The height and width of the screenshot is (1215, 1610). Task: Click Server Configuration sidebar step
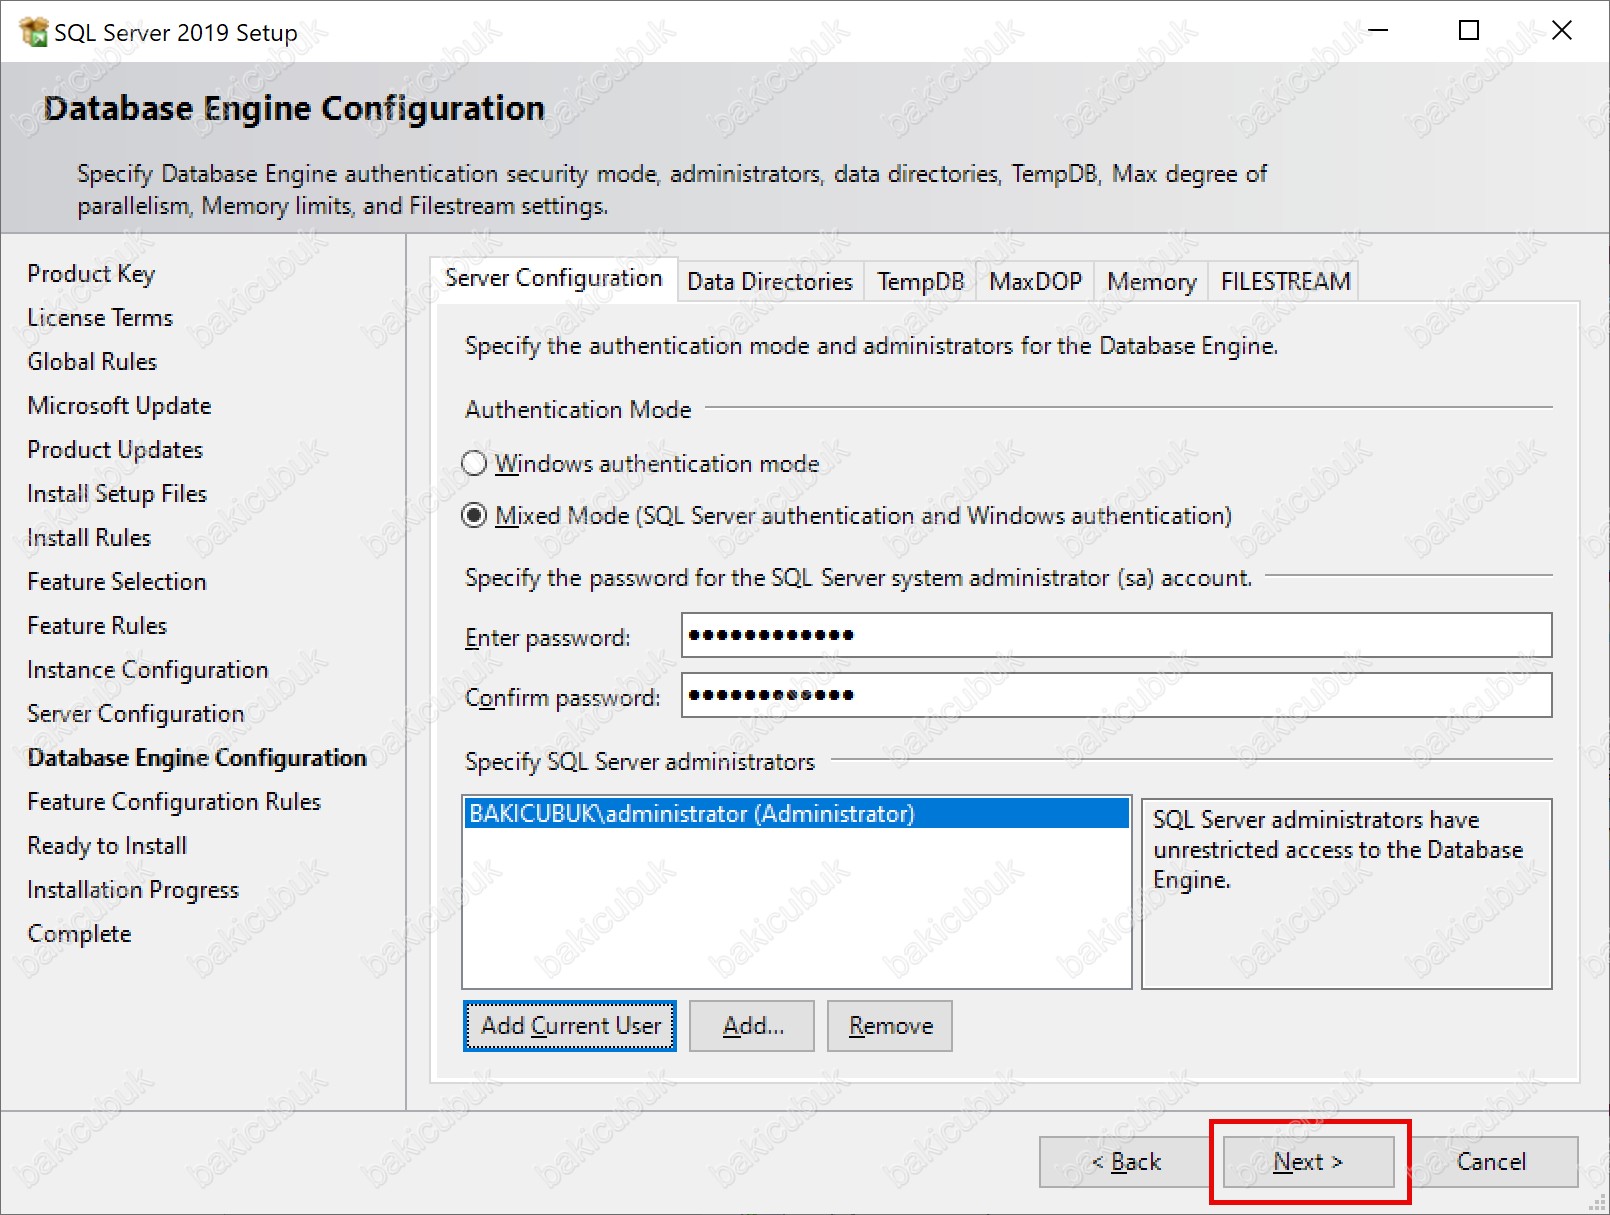pos(136,714)
